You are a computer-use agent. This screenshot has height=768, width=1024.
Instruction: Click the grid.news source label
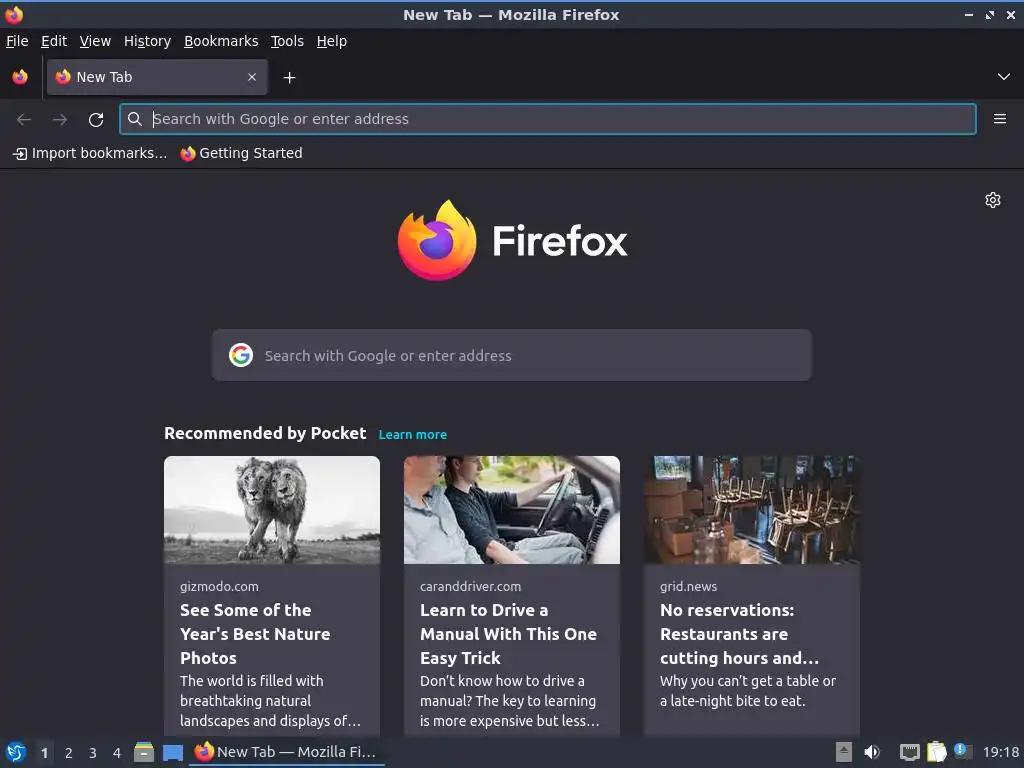click(688, 586)
